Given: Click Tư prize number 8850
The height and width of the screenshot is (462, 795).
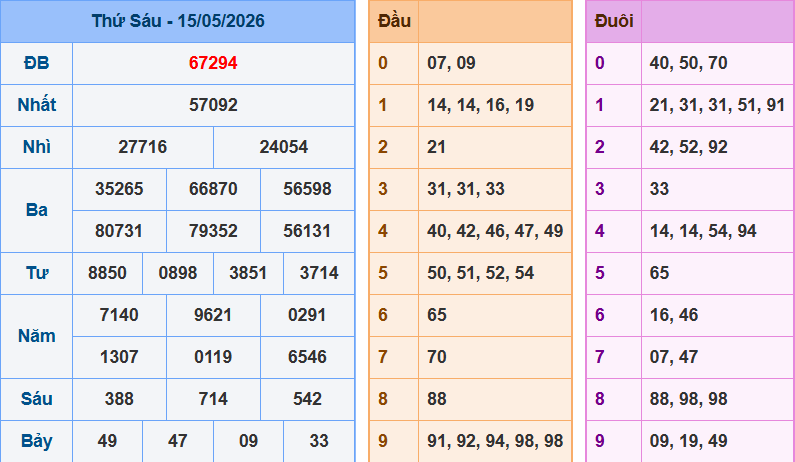Looking at the screenshot, I should tap(107, 273).
